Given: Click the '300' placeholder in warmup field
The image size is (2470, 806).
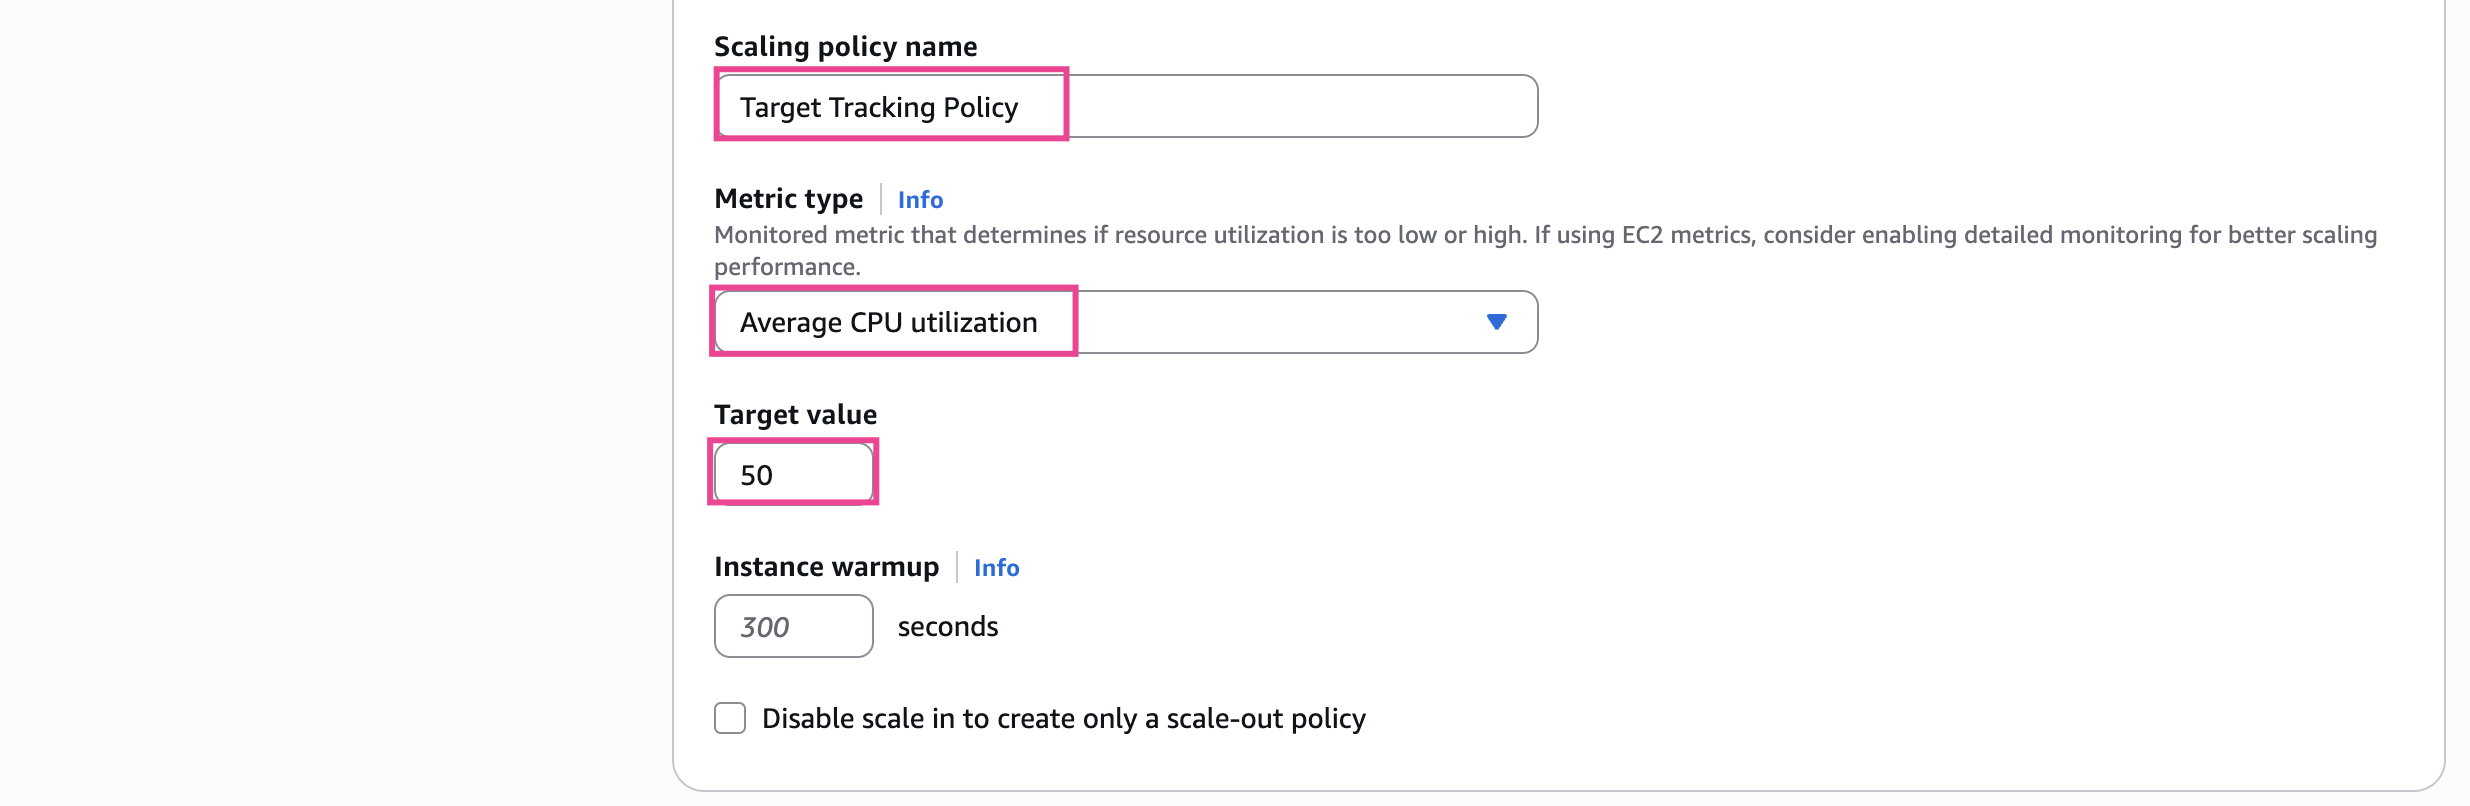Looking at the screenshot, I should [765, 627].
